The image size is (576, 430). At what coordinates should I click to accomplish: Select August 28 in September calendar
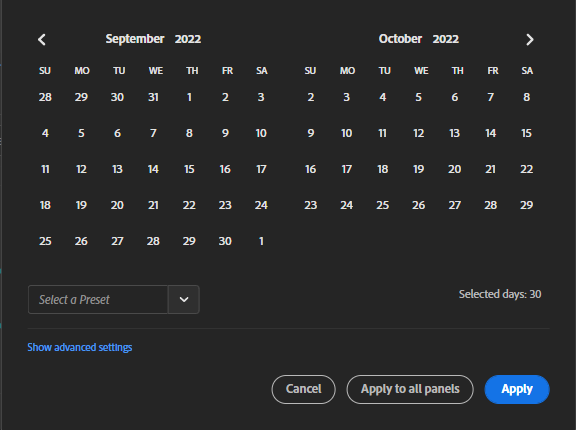45,97
